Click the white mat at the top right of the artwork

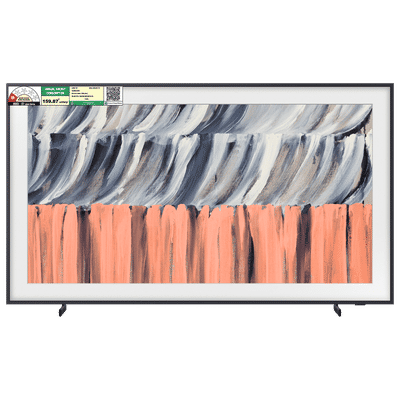[x=257, y=96]
